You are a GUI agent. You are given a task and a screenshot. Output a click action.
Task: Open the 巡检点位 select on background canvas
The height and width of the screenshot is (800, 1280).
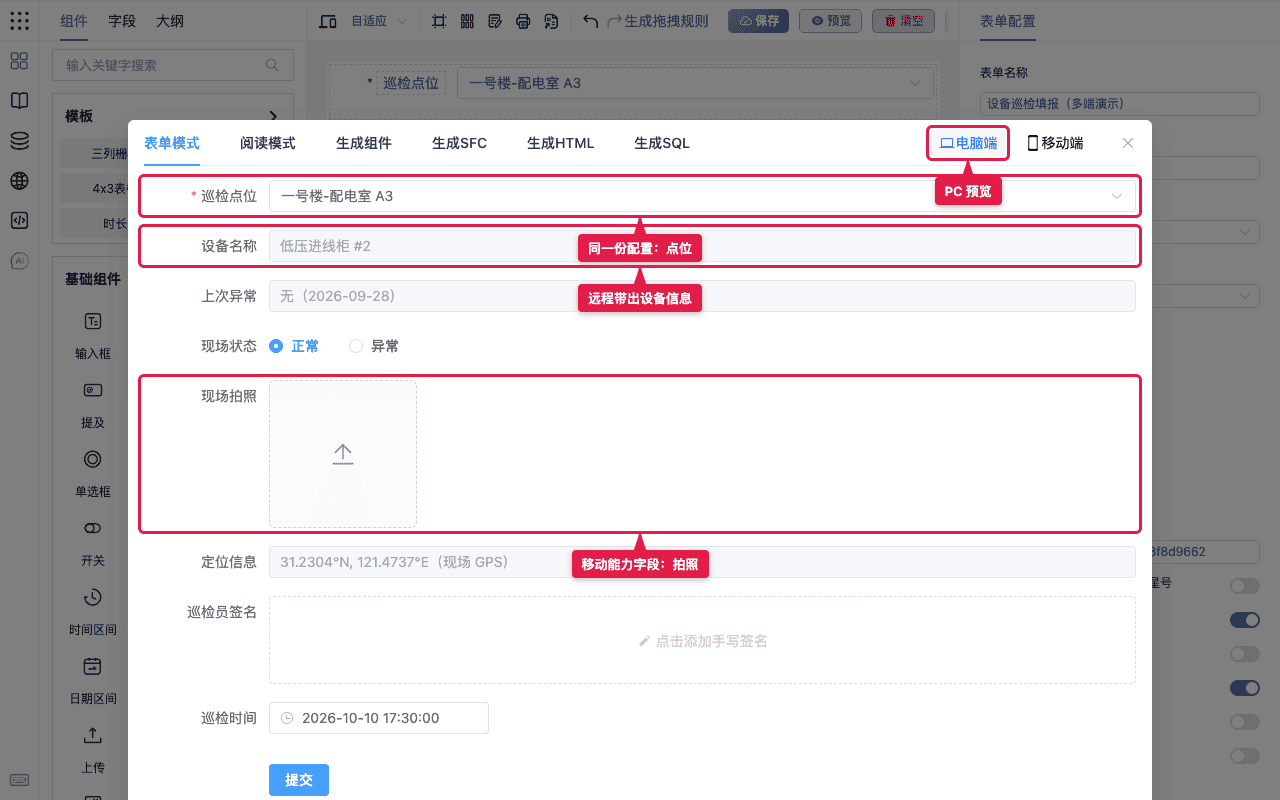pos(695,83)
